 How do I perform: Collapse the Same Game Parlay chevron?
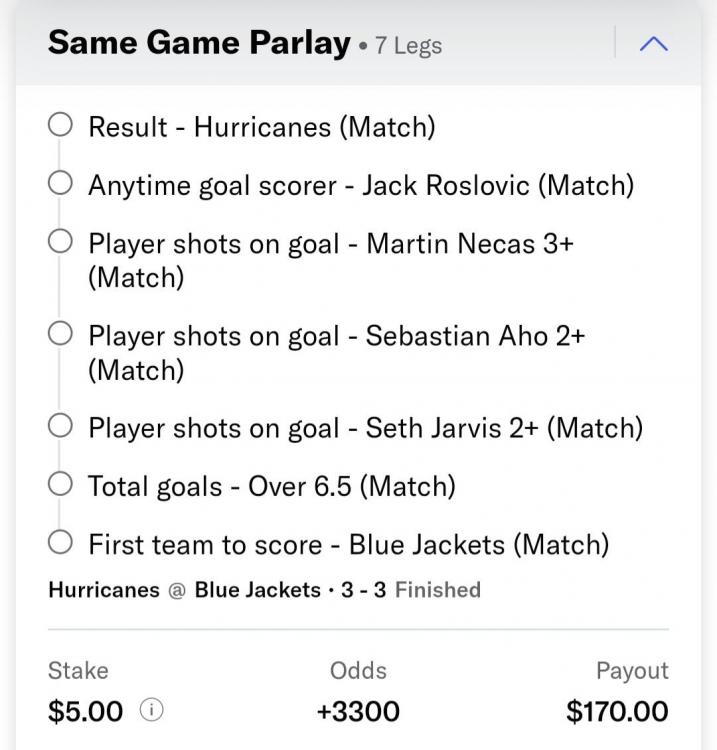pyautogui.click(x=652, y=44)
